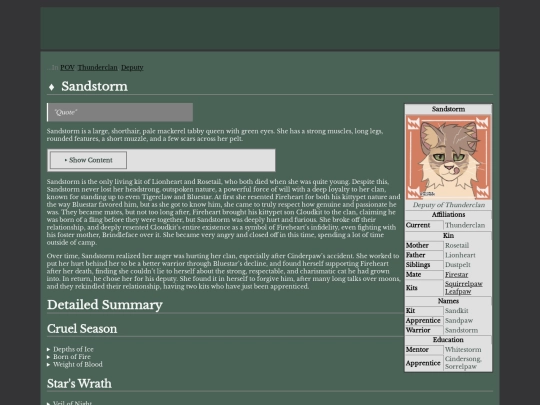The height and width of the screenshot is (405, 540).
Task: Open the Squirrelpaw kit link
Action: pos(464,284)
